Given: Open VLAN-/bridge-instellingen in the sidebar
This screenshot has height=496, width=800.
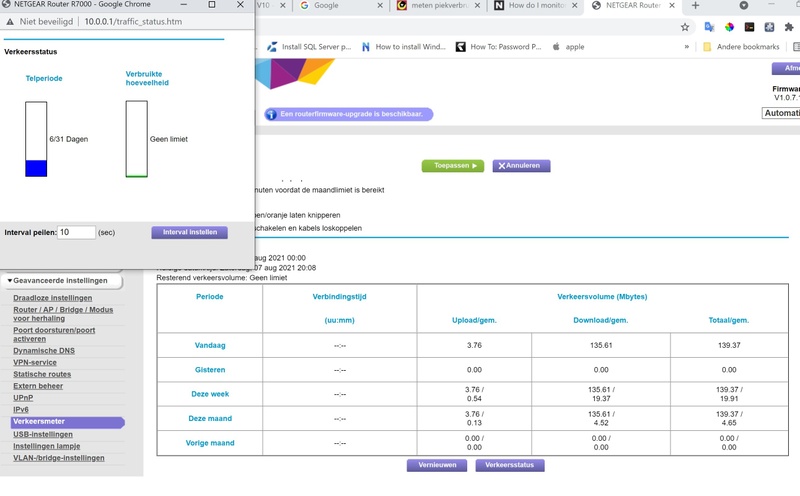Looking at the screenshot, I should click(59, 458).
